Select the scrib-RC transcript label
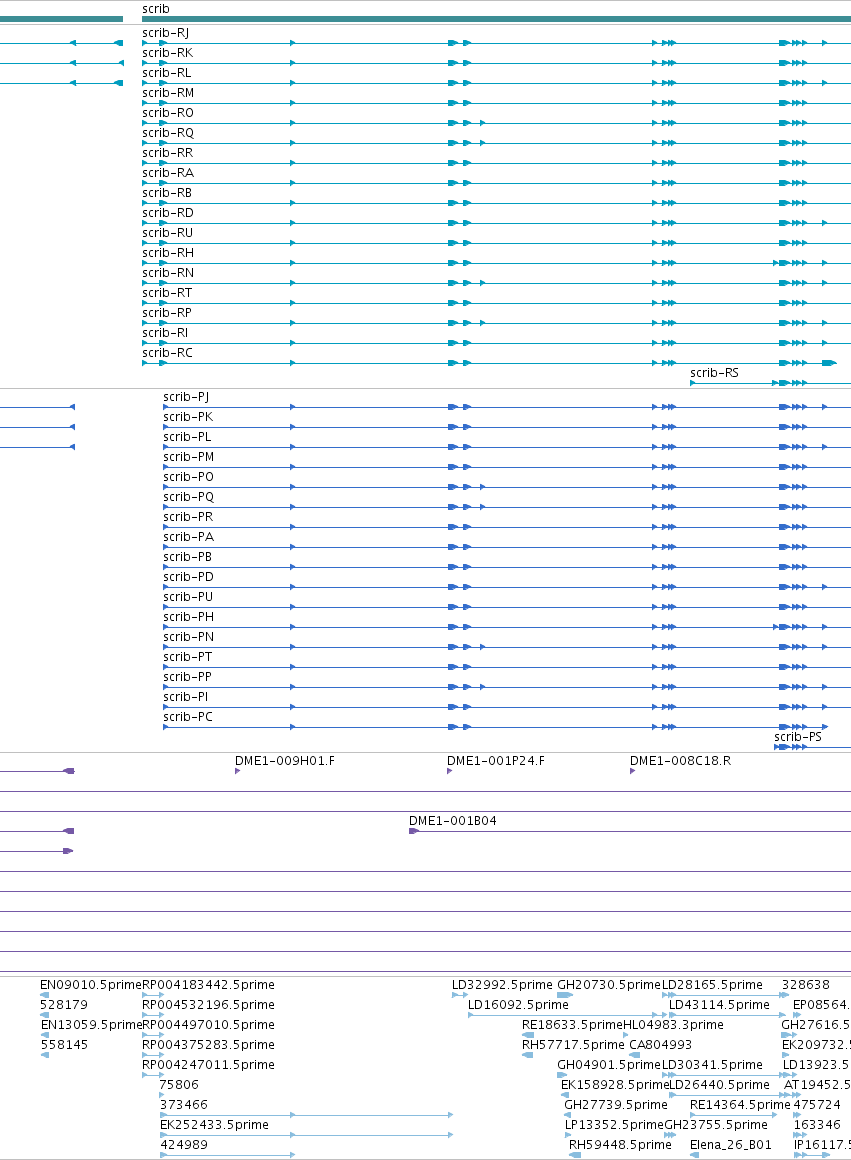The height and width of the screenshot is (1160, 851). (x=167, y=352)
